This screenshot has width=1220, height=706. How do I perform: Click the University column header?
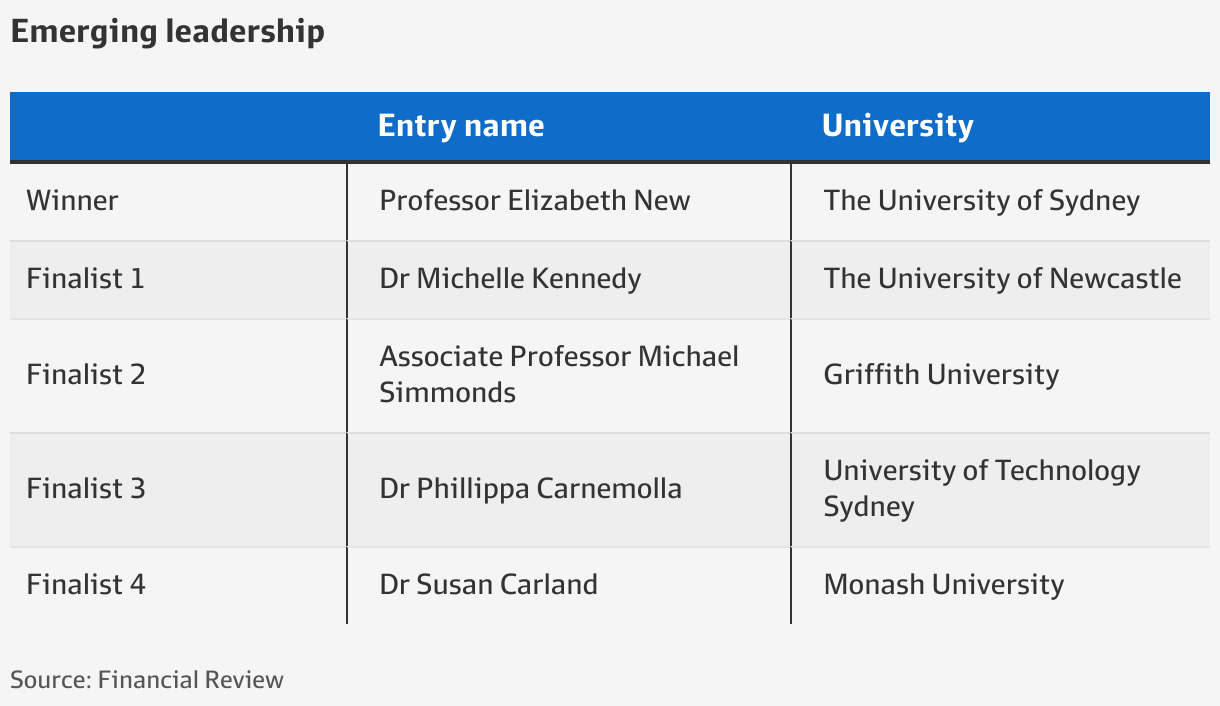pyautogui.click(x=897, y=125)
